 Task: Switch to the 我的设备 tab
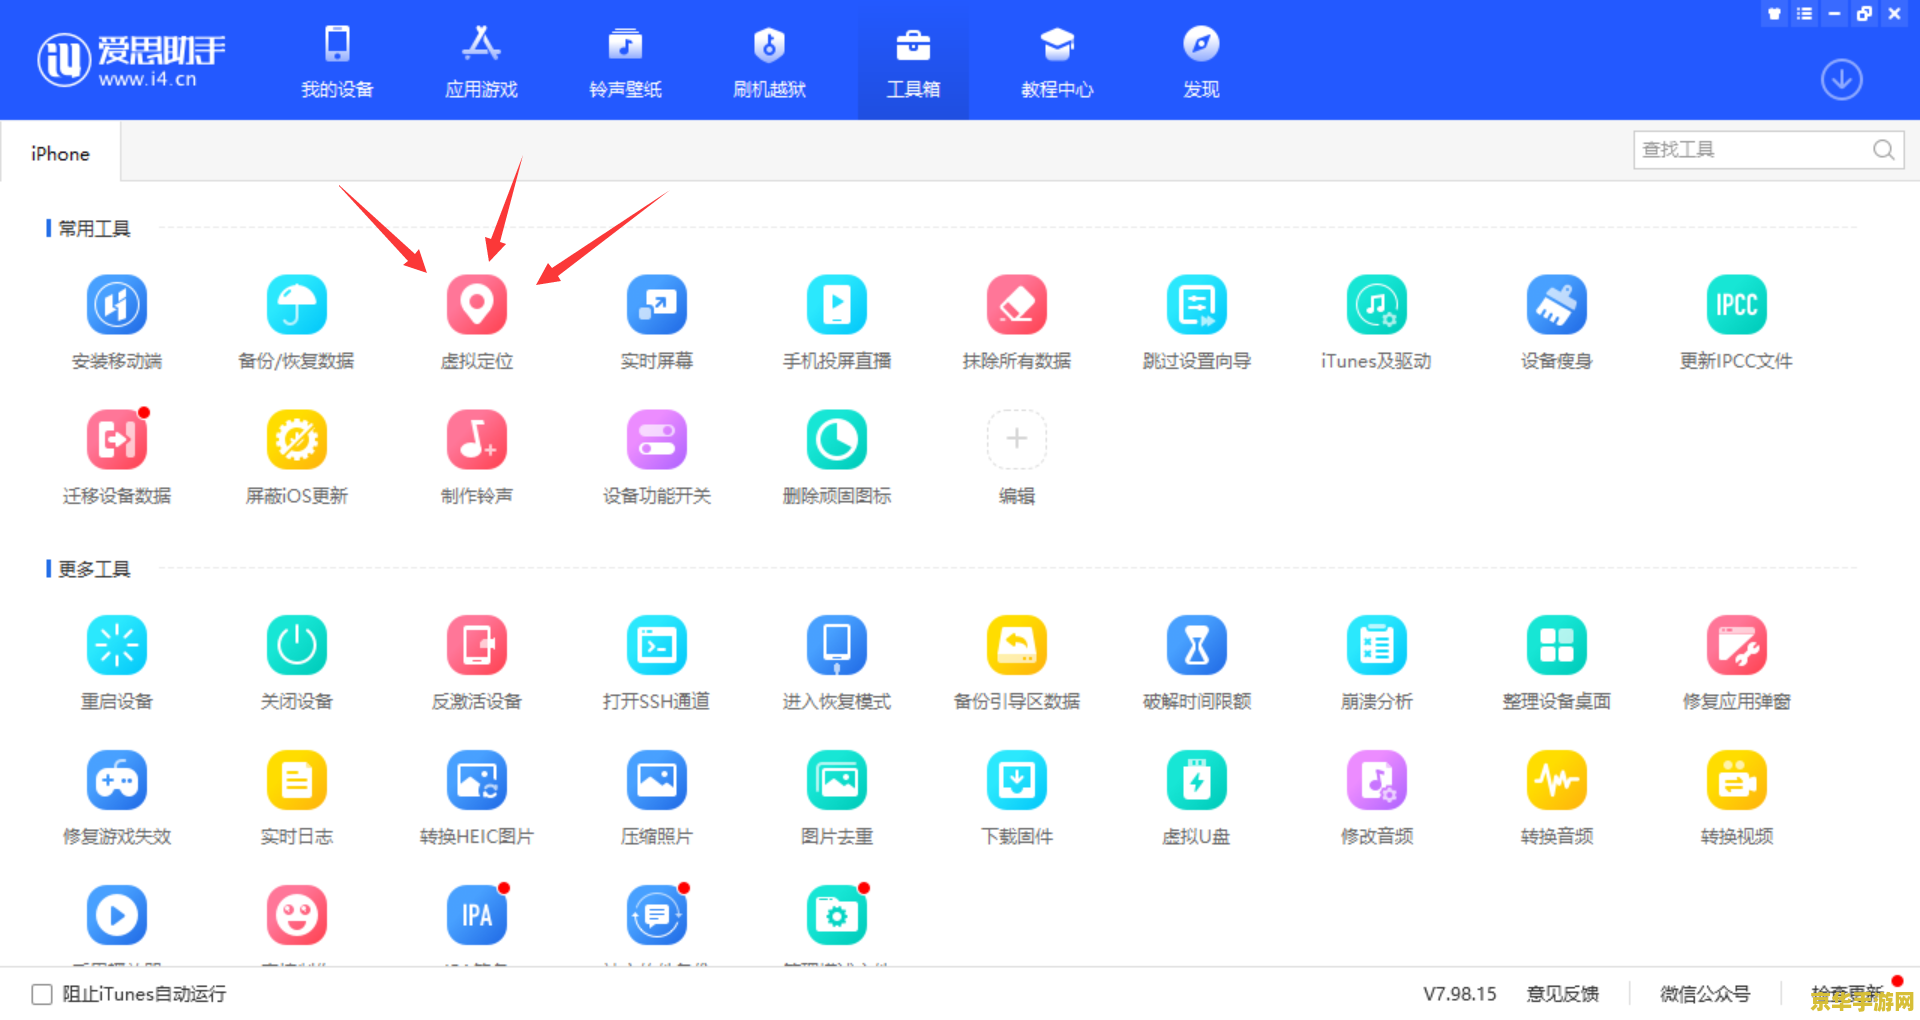[x=337, y=62]
